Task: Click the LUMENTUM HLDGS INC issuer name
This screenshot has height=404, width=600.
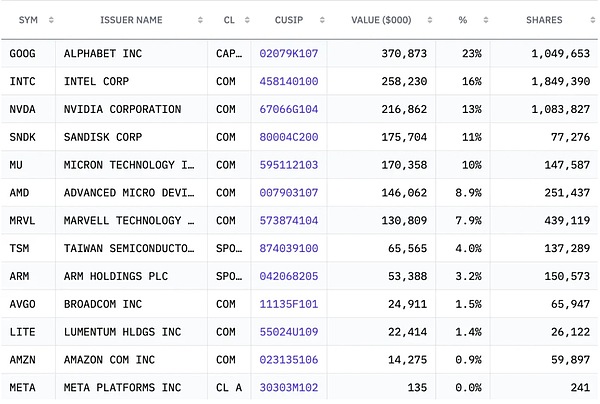Action: 122,332
